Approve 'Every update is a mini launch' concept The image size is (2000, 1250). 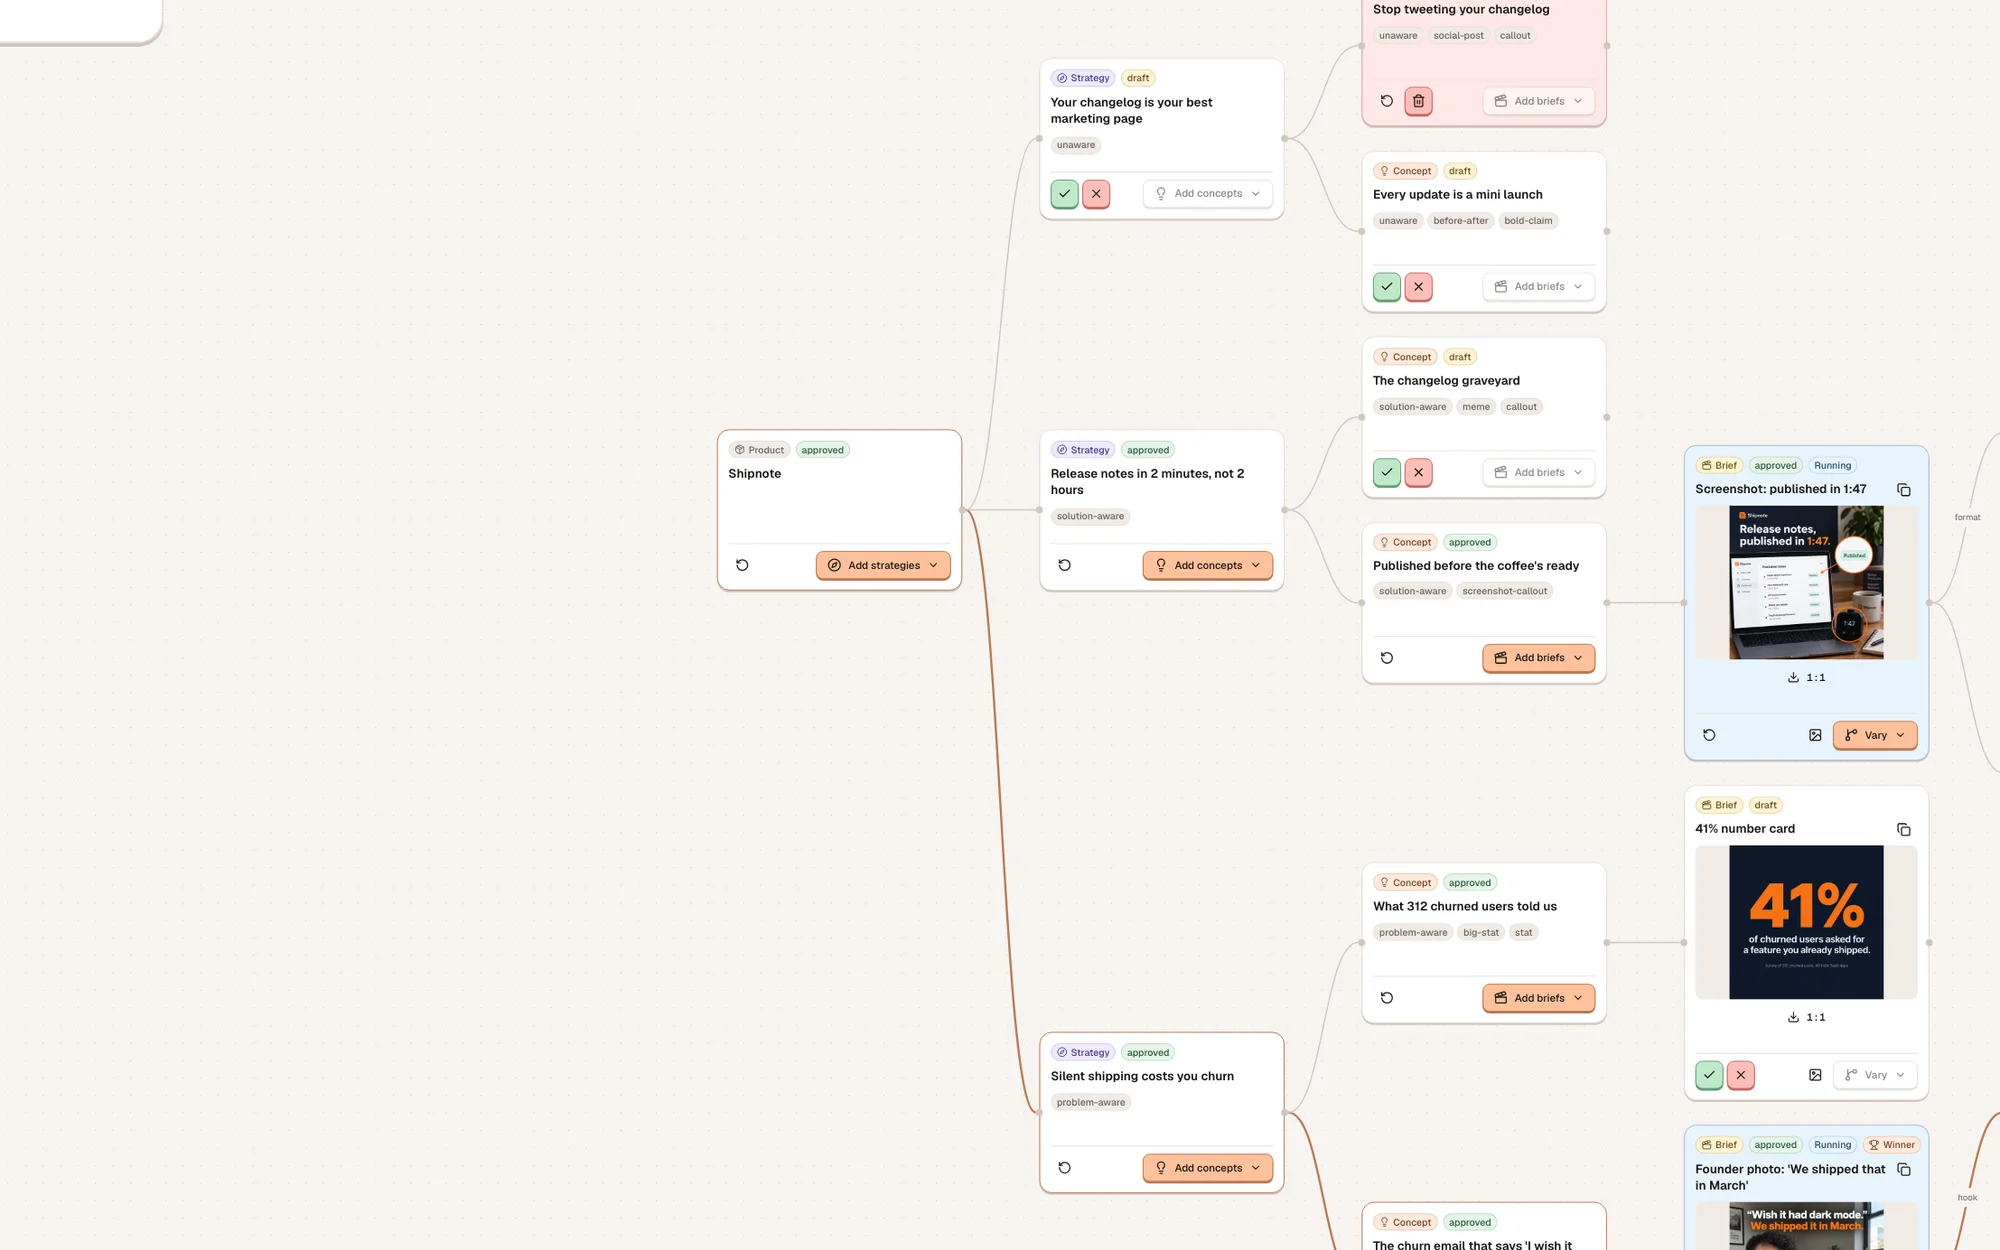(x=1386, y=287)
